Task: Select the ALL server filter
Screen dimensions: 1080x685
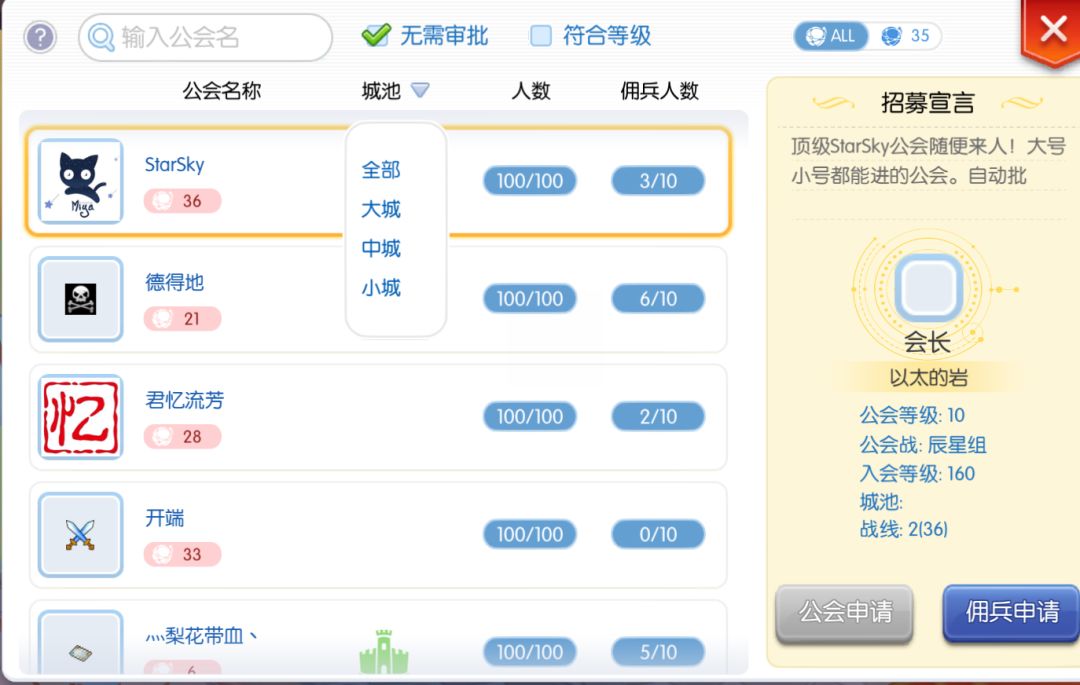Action: click(832, 36)
